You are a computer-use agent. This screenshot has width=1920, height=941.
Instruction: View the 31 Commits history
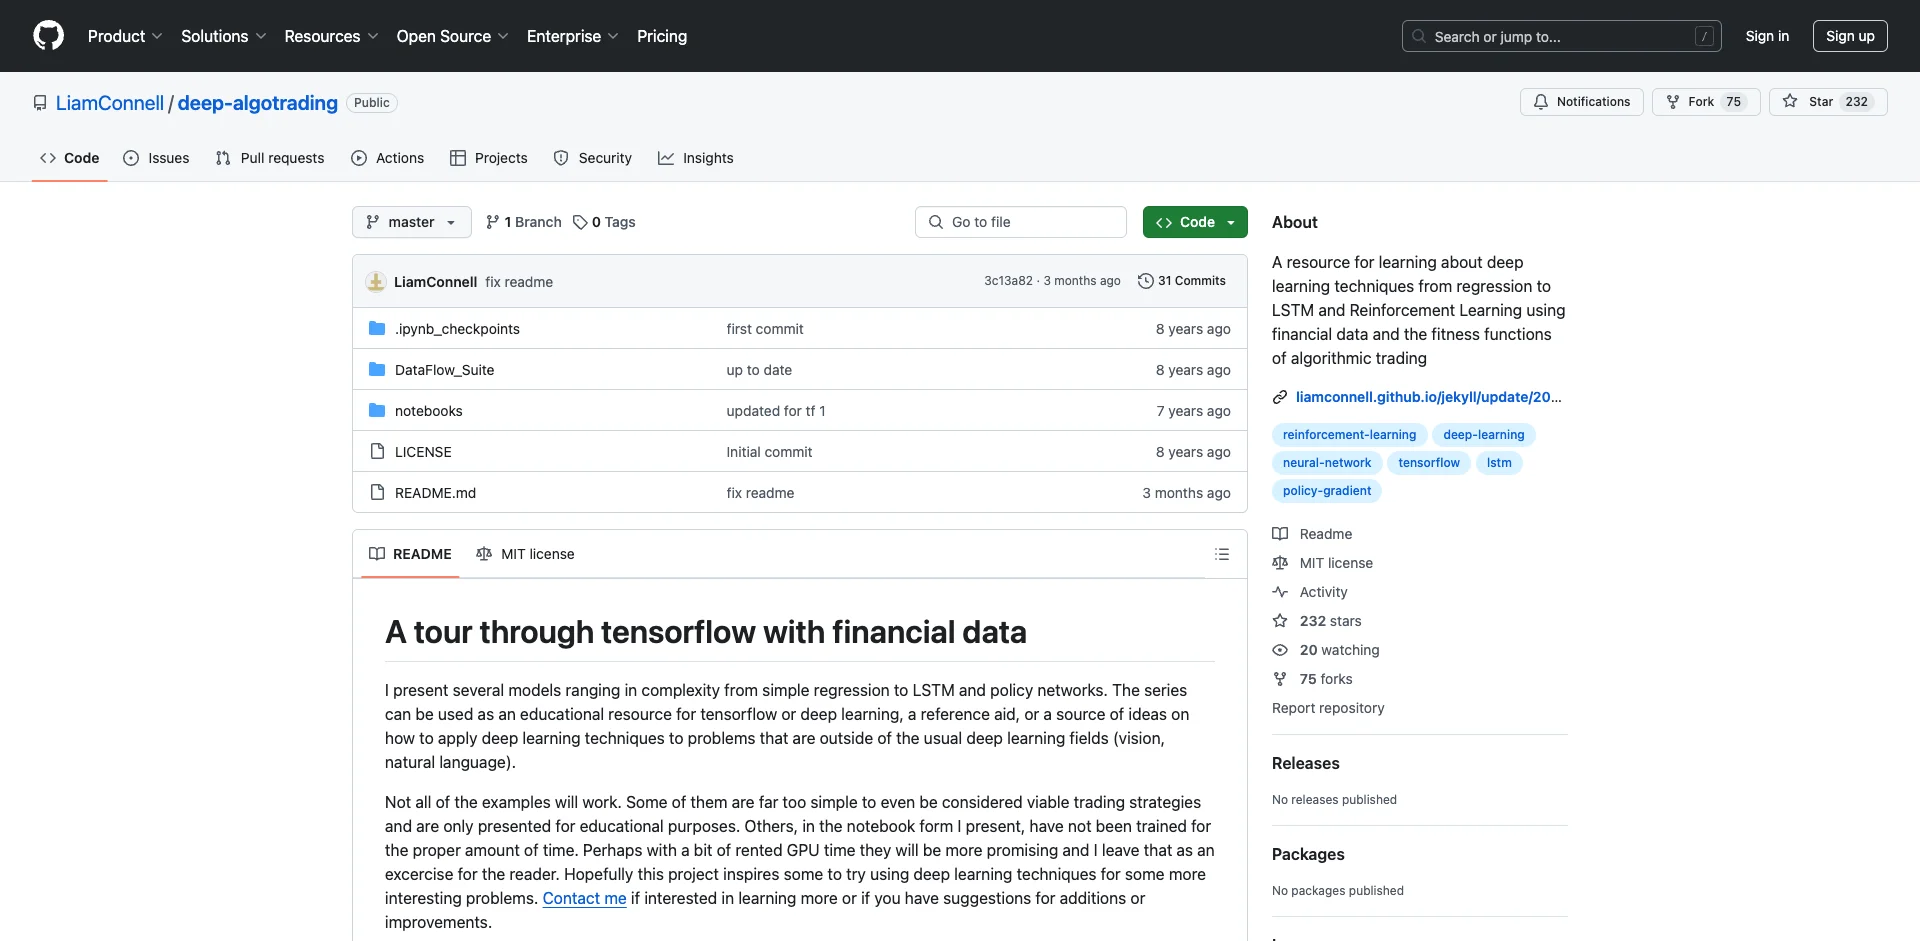(x=1182, y=281)
